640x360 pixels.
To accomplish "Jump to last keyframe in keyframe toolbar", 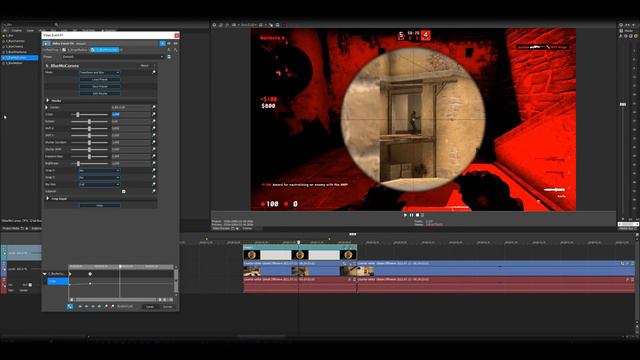I will click(x=100, y=306).
